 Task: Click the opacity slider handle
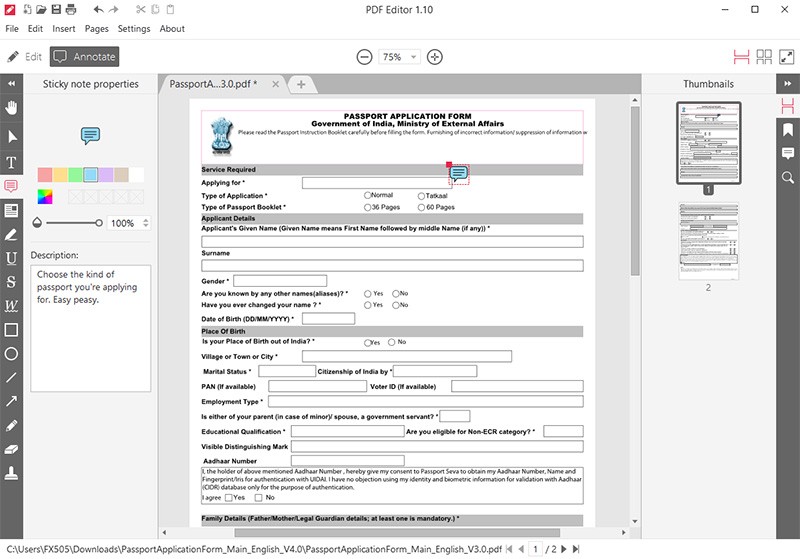98,223
